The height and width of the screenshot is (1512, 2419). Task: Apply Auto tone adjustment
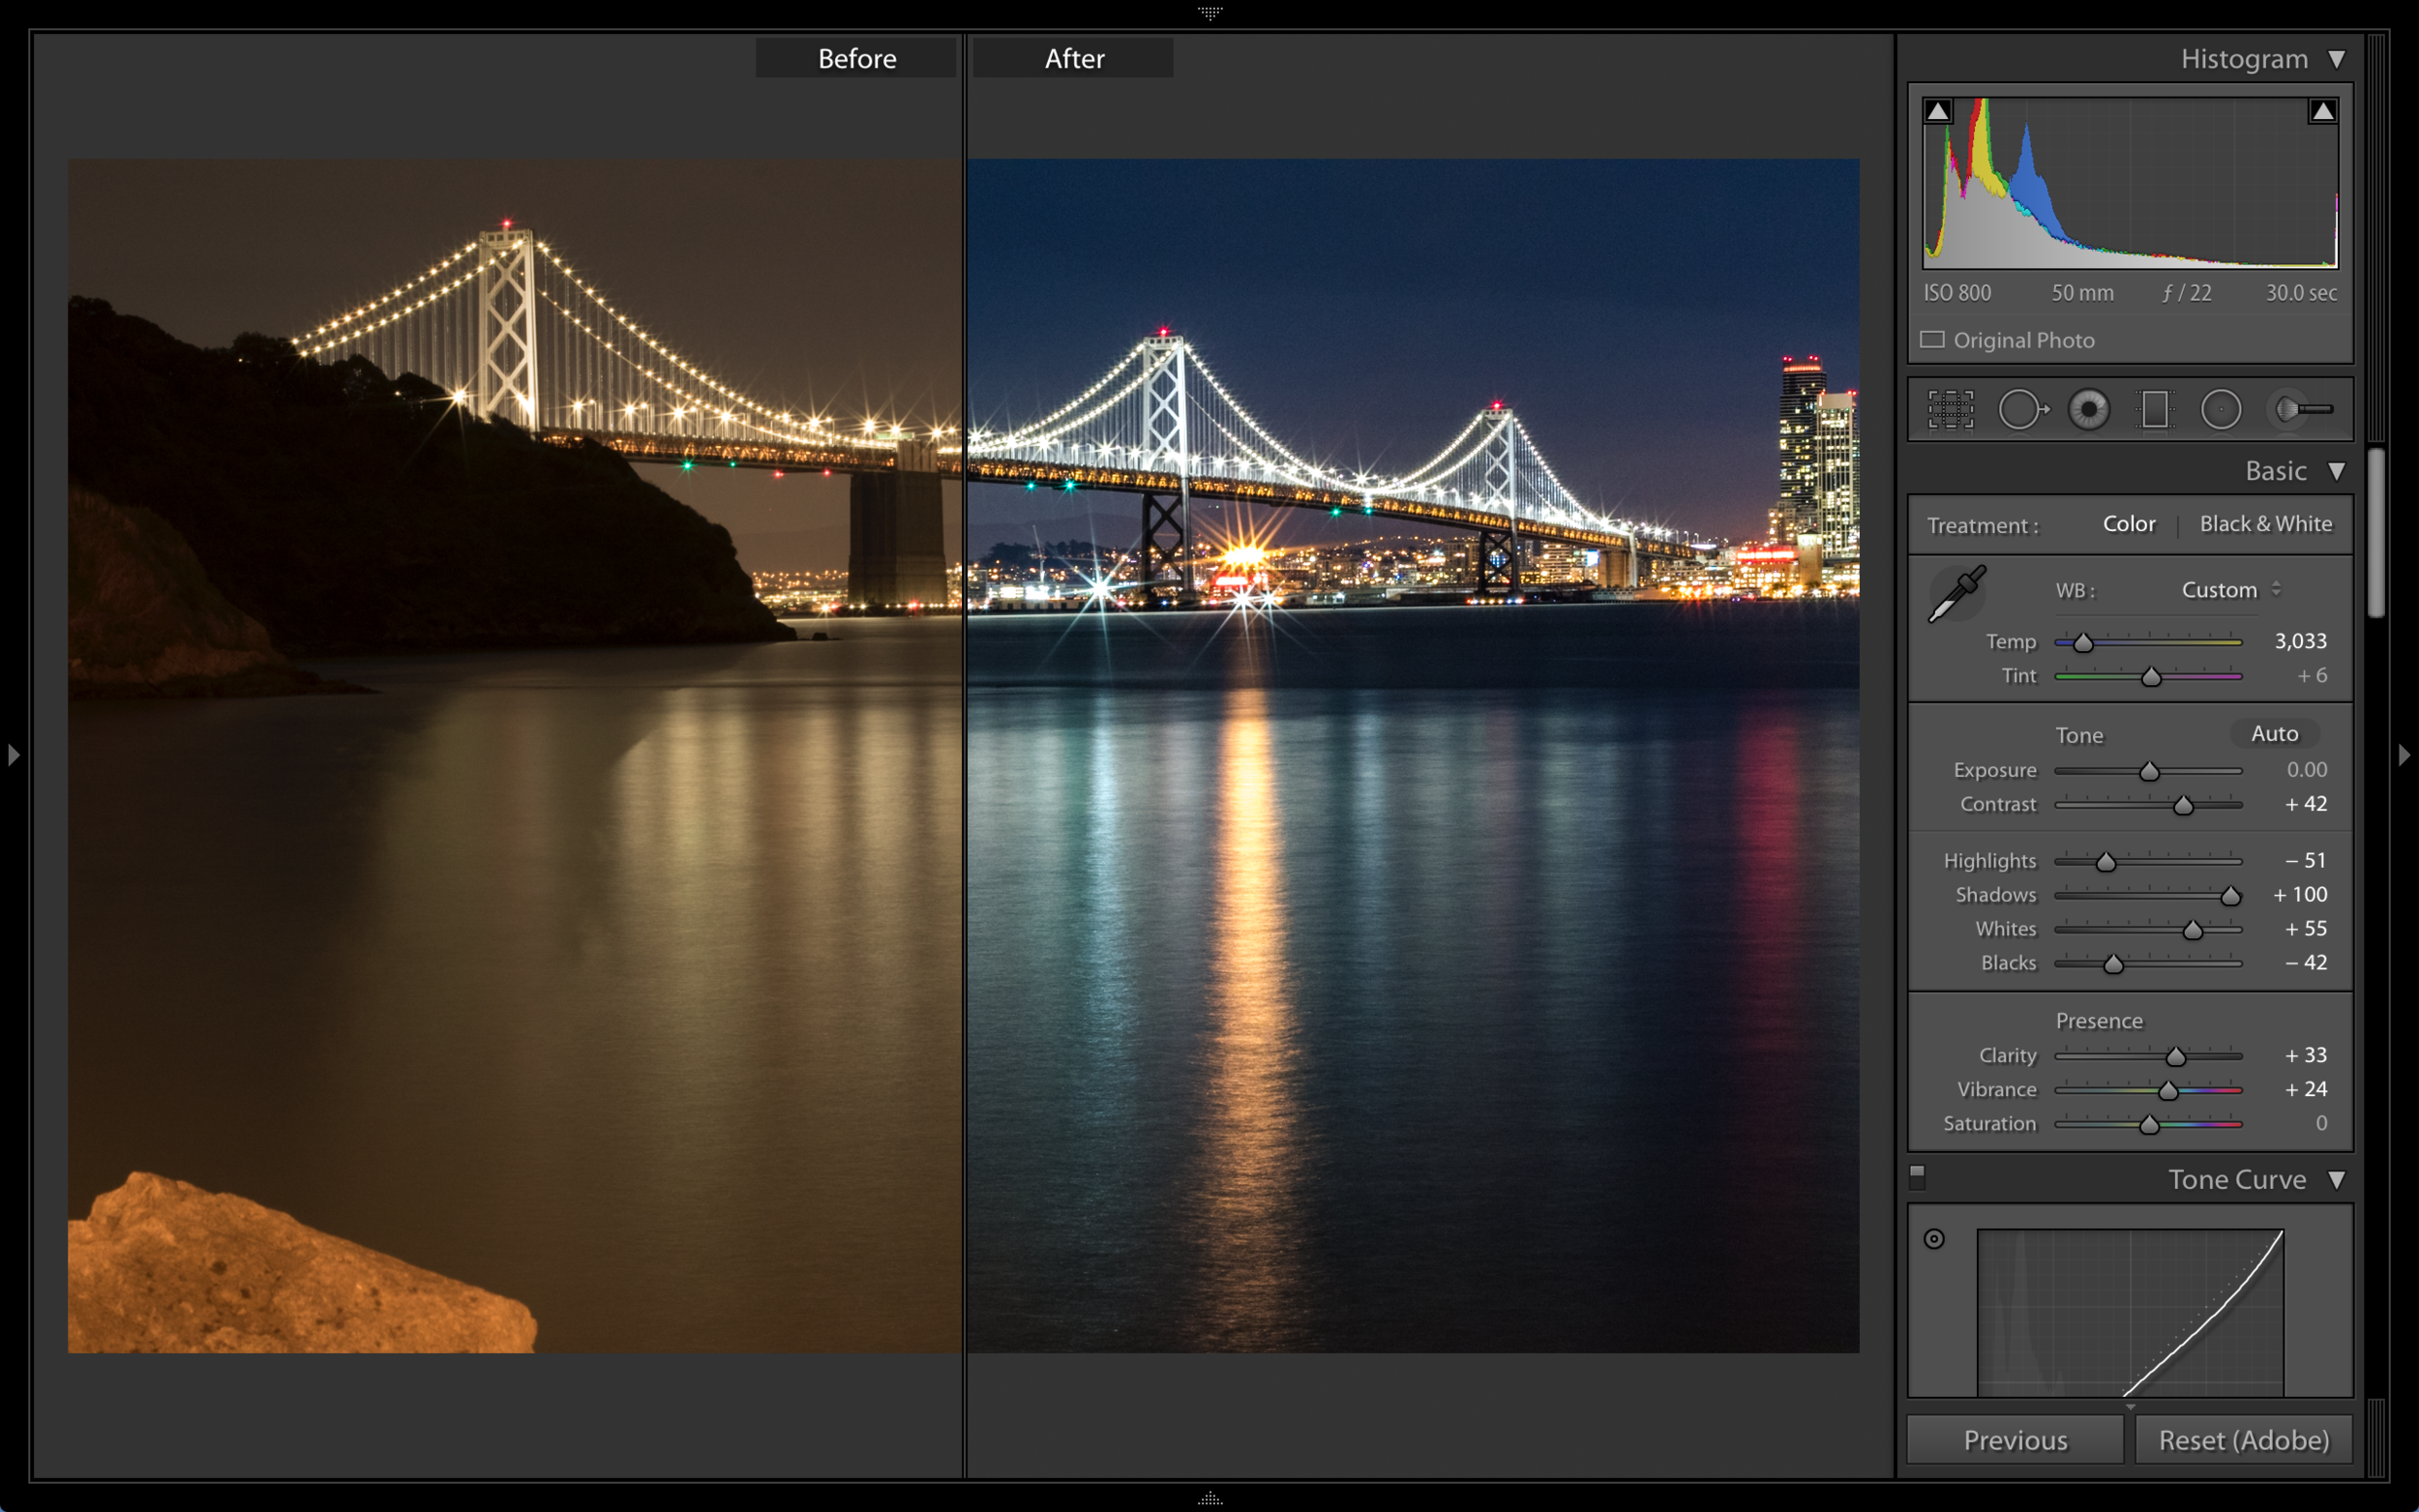[x=2274, y=734]
